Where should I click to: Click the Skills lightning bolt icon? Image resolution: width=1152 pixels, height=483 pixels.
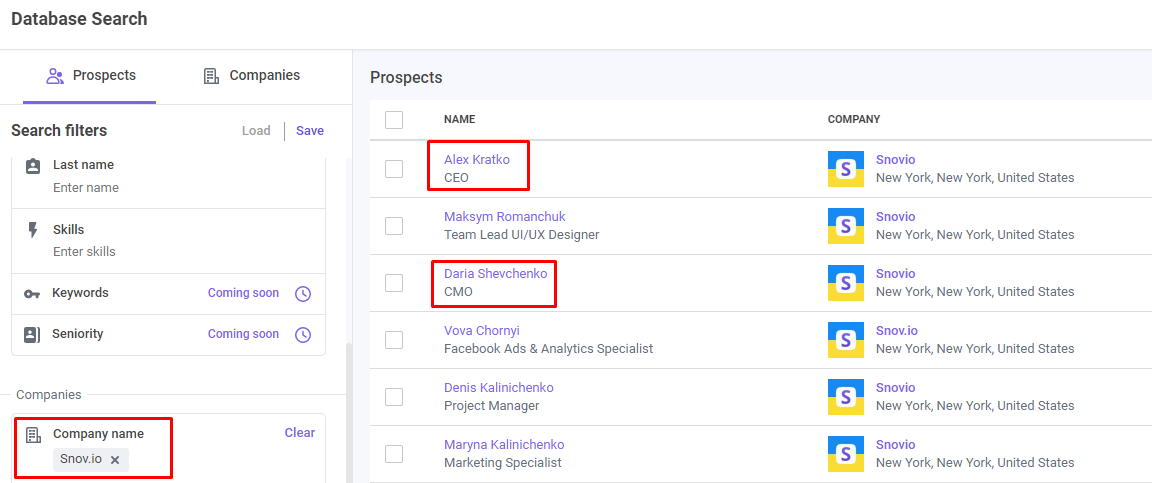coord(32,230)
